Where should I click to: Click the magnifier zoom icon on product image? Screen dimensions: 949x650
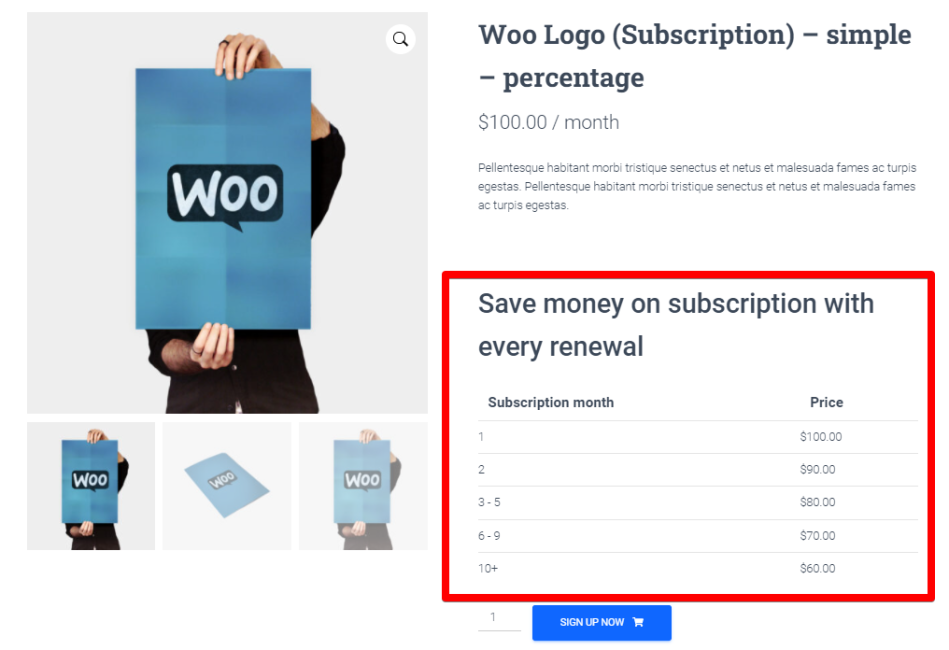click(x=400, y=39)
